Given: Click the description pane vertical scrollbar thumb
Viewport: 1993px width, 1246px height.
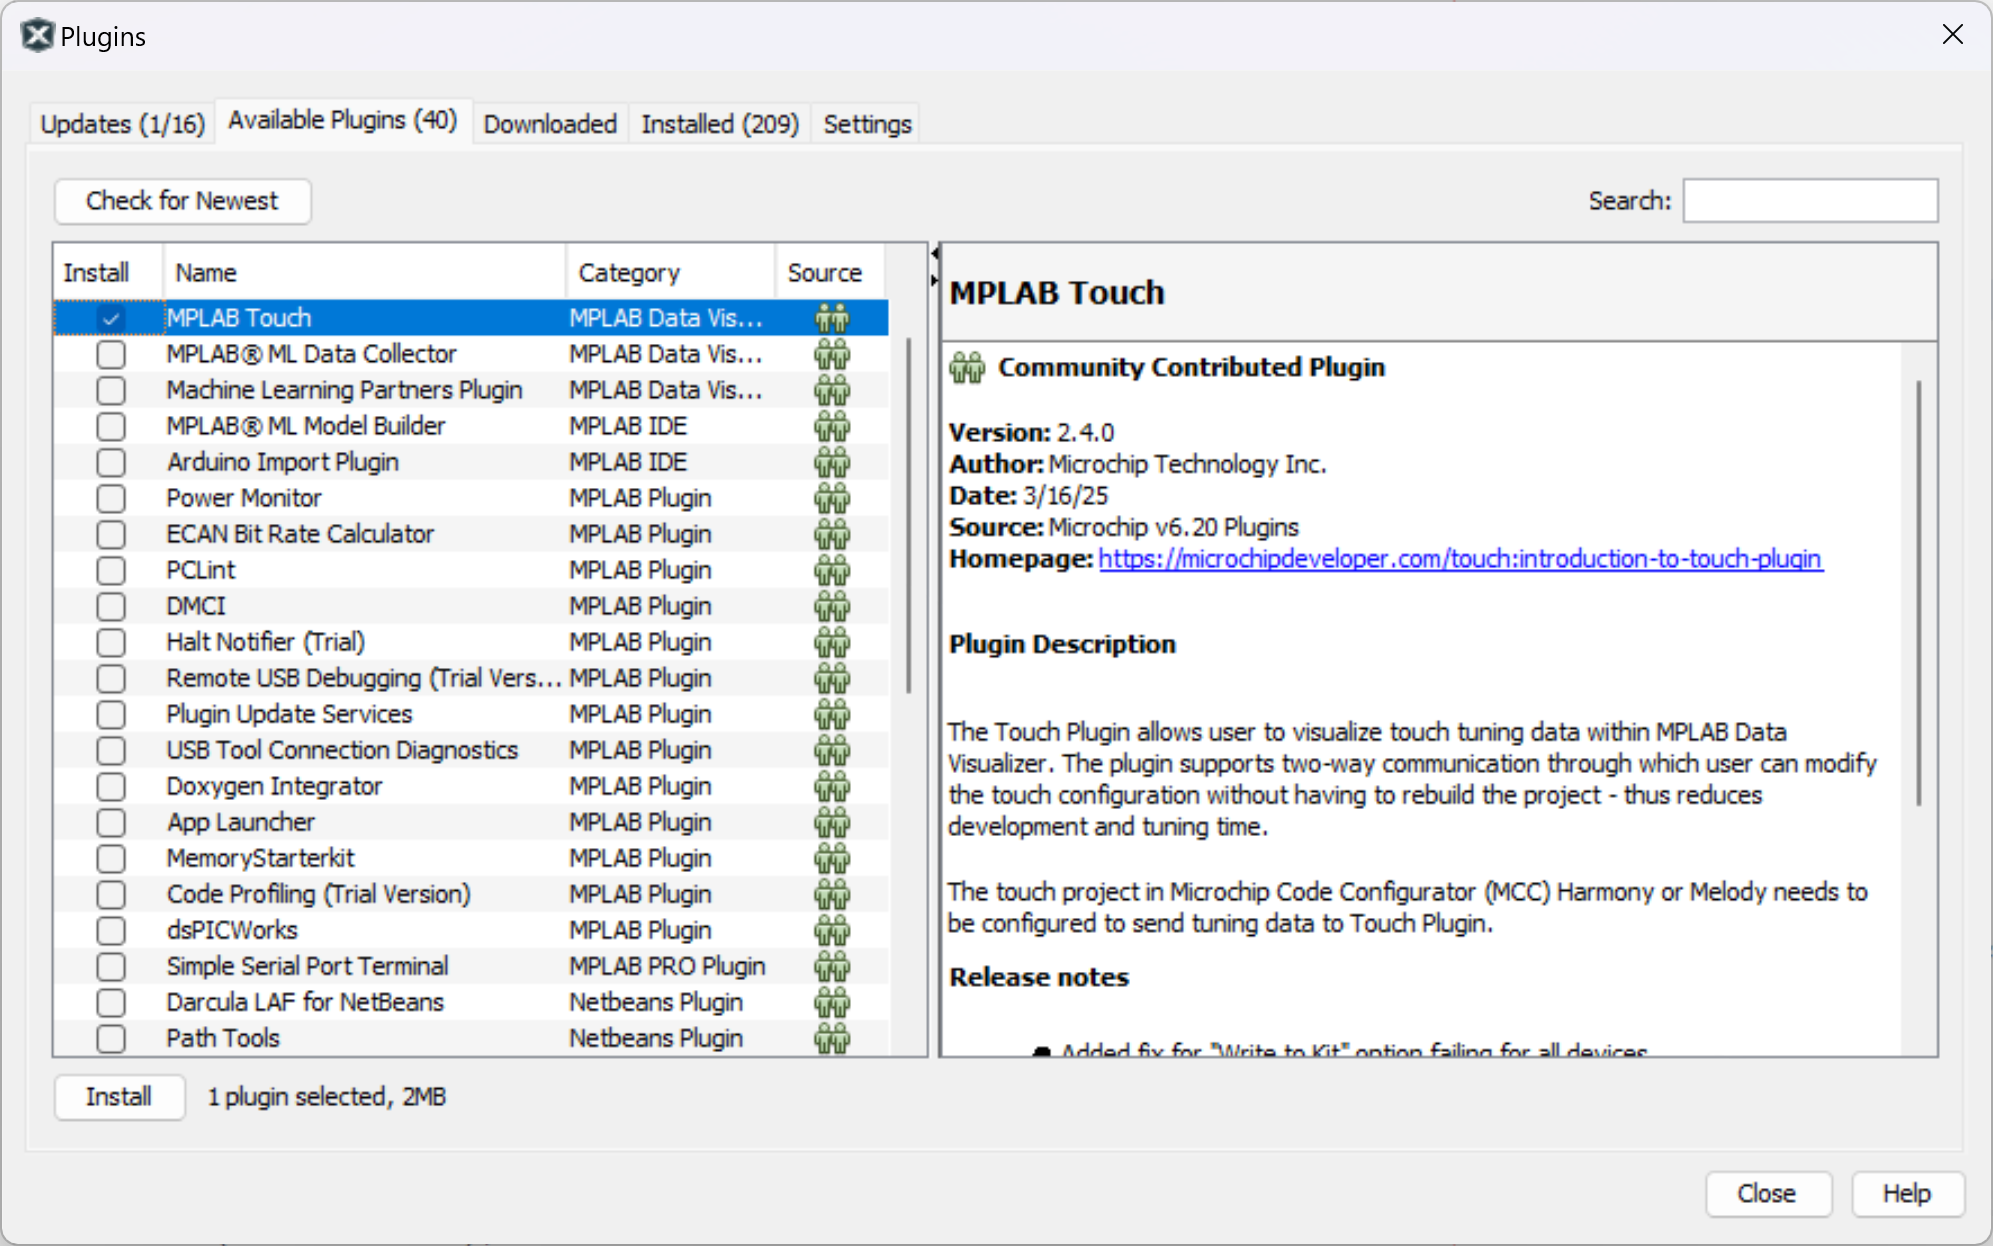Looking at the screenshot, I should tap(1919, 592).
